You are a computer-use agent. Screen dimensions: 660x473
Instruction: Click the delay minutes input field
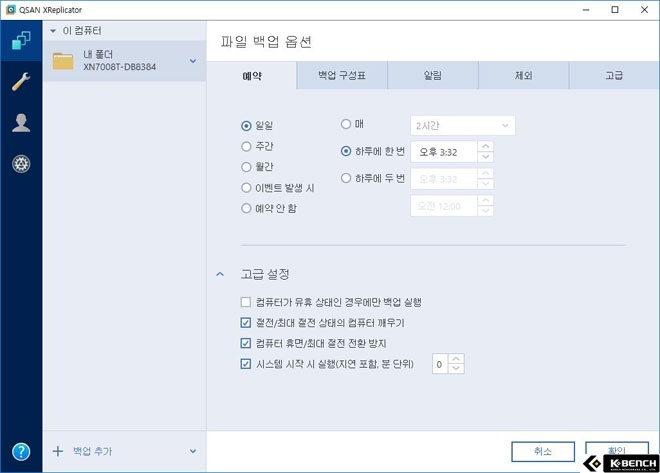tap(440, 364)
